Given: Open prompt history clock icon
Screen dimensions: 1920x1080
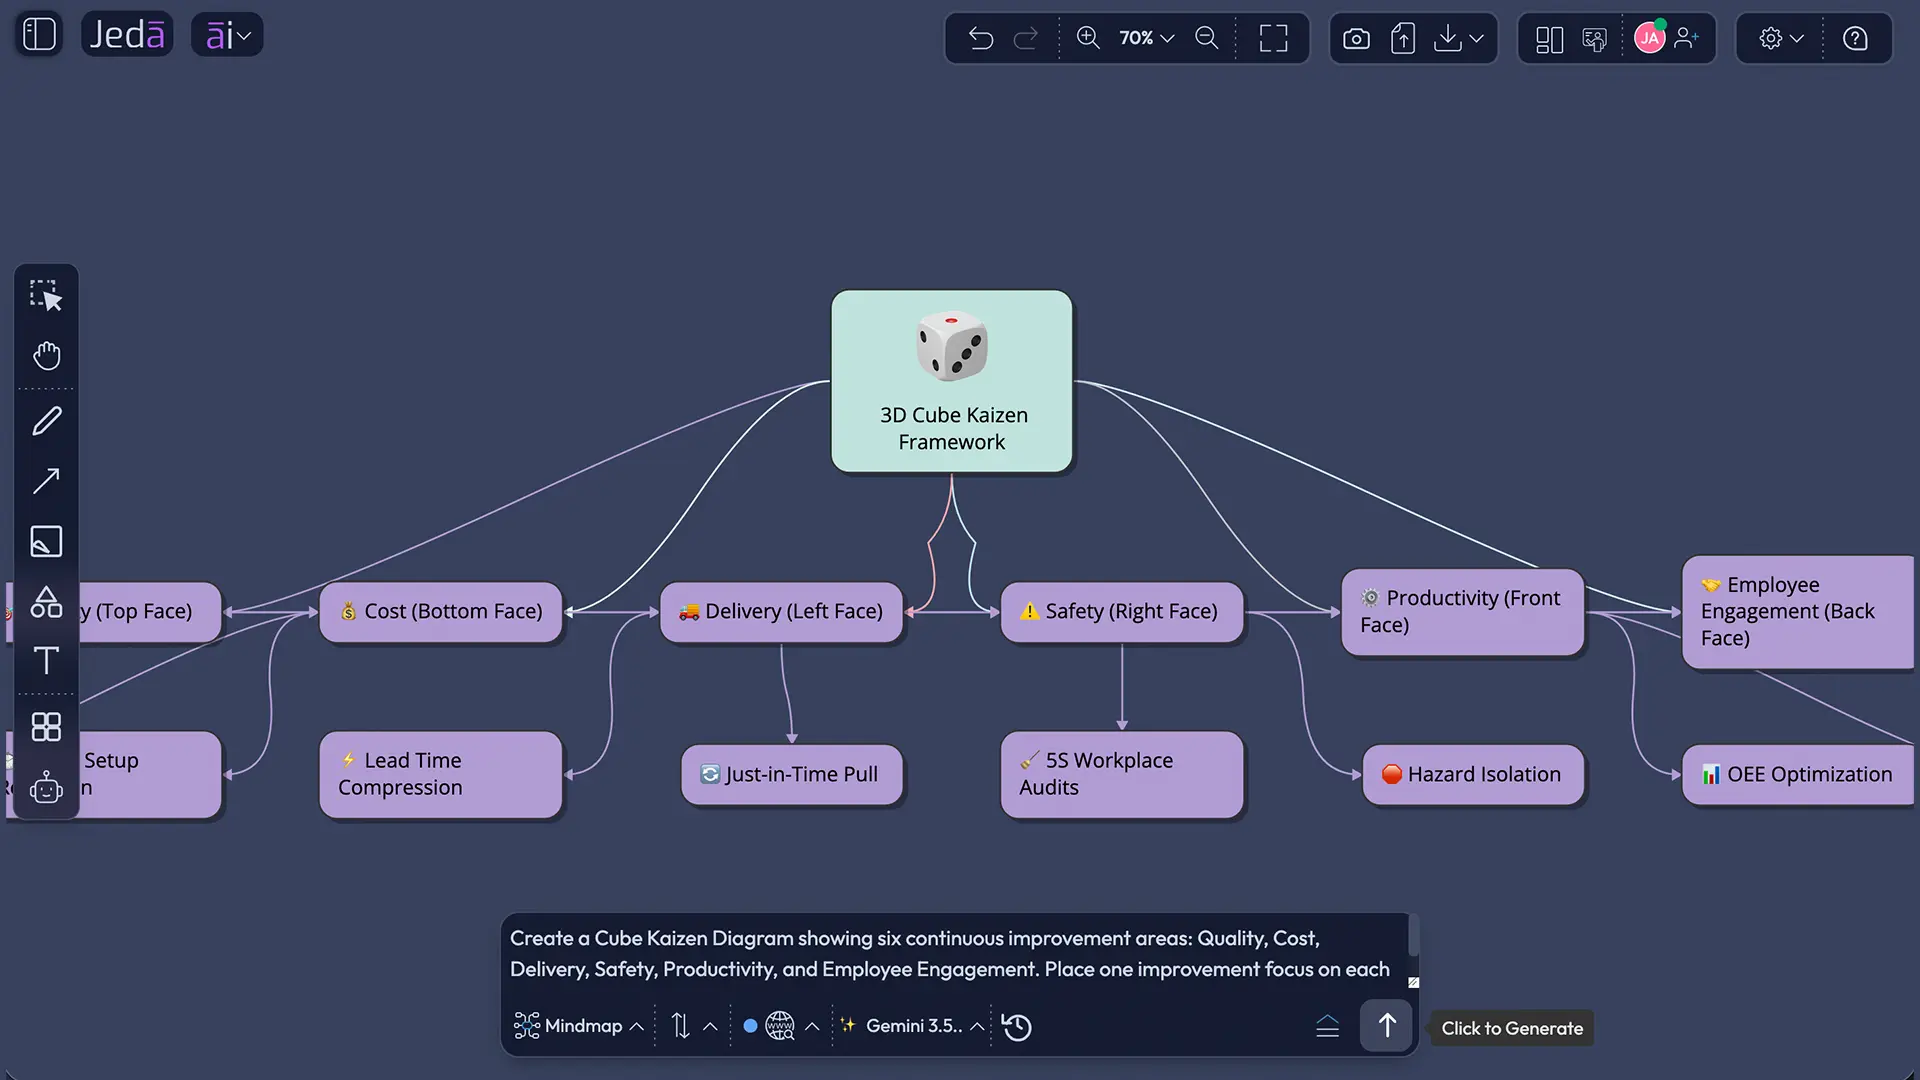Looking at the screenshot, I should coord(1017,1027).
